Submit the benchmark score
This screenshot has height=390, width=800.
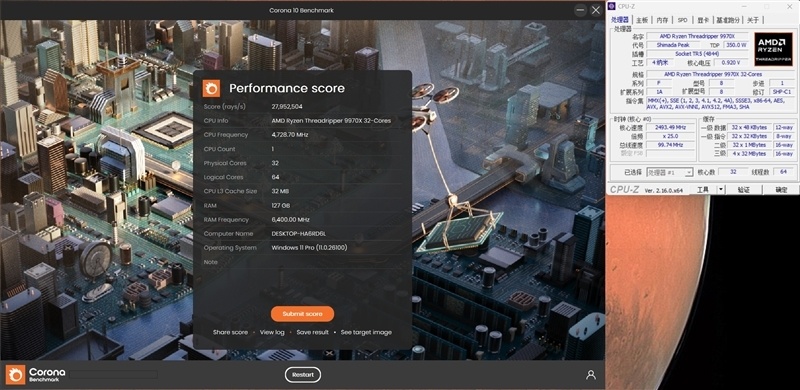click(303, 314)
